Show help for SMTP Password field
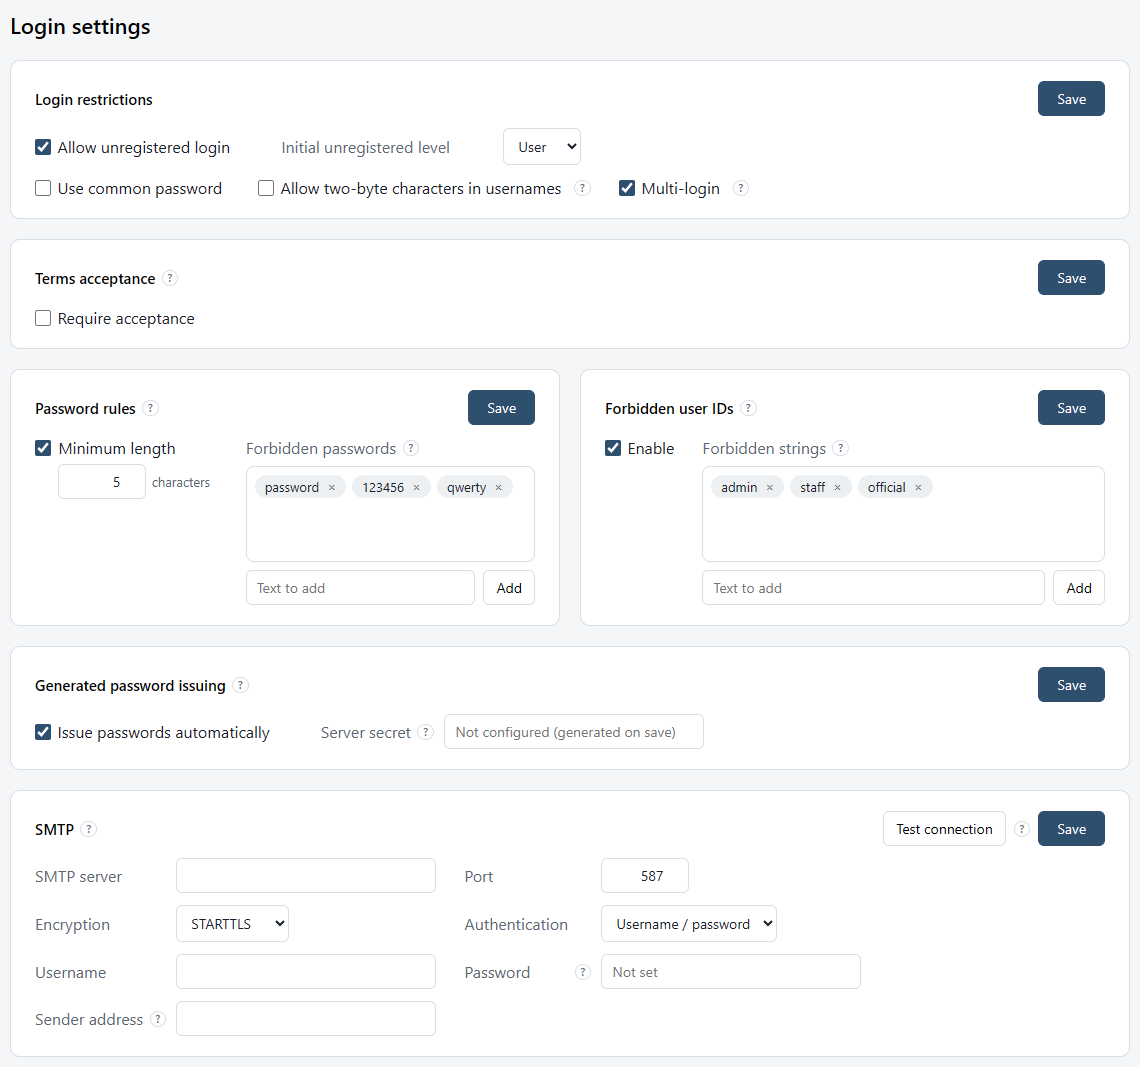The image size is (1140, 1067). click(x=582, y=972)
